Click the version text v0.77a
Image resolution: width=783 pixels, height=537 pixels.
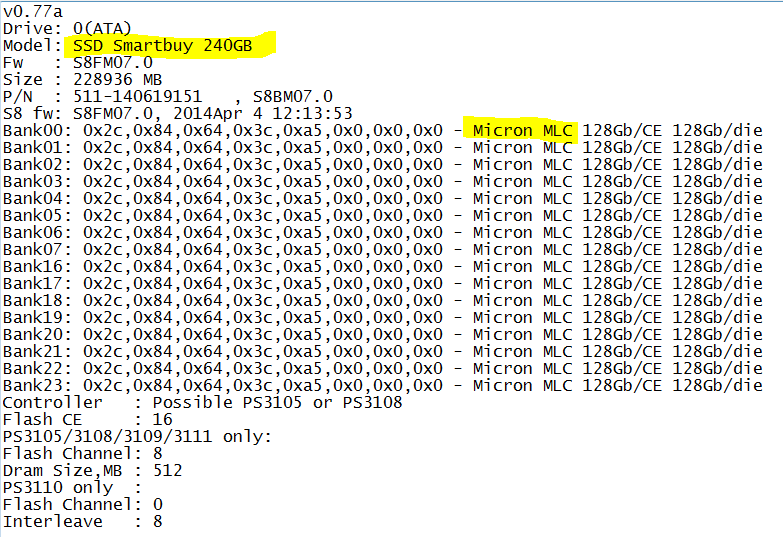pyautogui.click(x=33, y=11)
